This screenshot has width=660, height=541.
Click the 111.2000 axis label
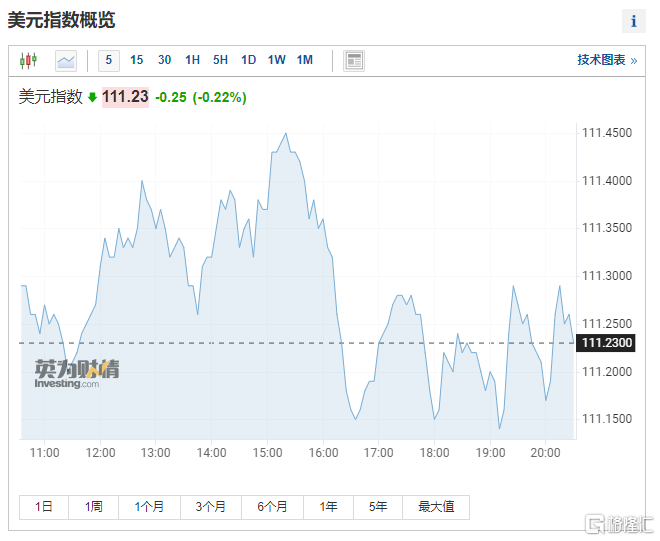tap(607, 372)
